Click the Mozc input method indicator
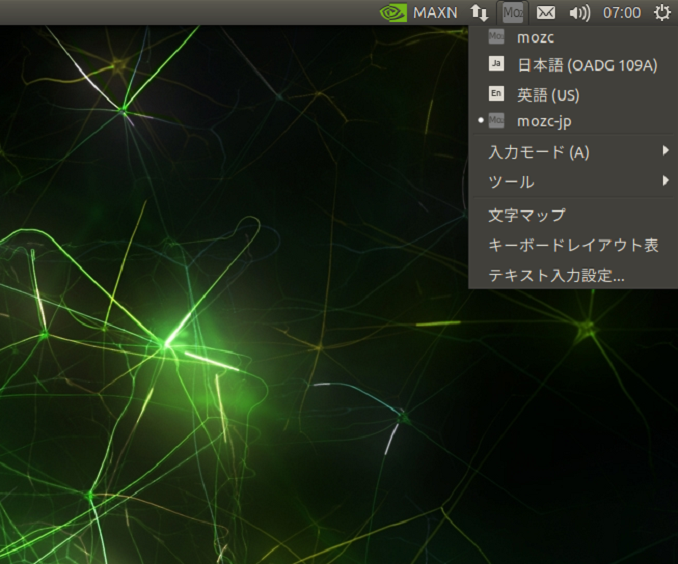 [x=512, y=13]
